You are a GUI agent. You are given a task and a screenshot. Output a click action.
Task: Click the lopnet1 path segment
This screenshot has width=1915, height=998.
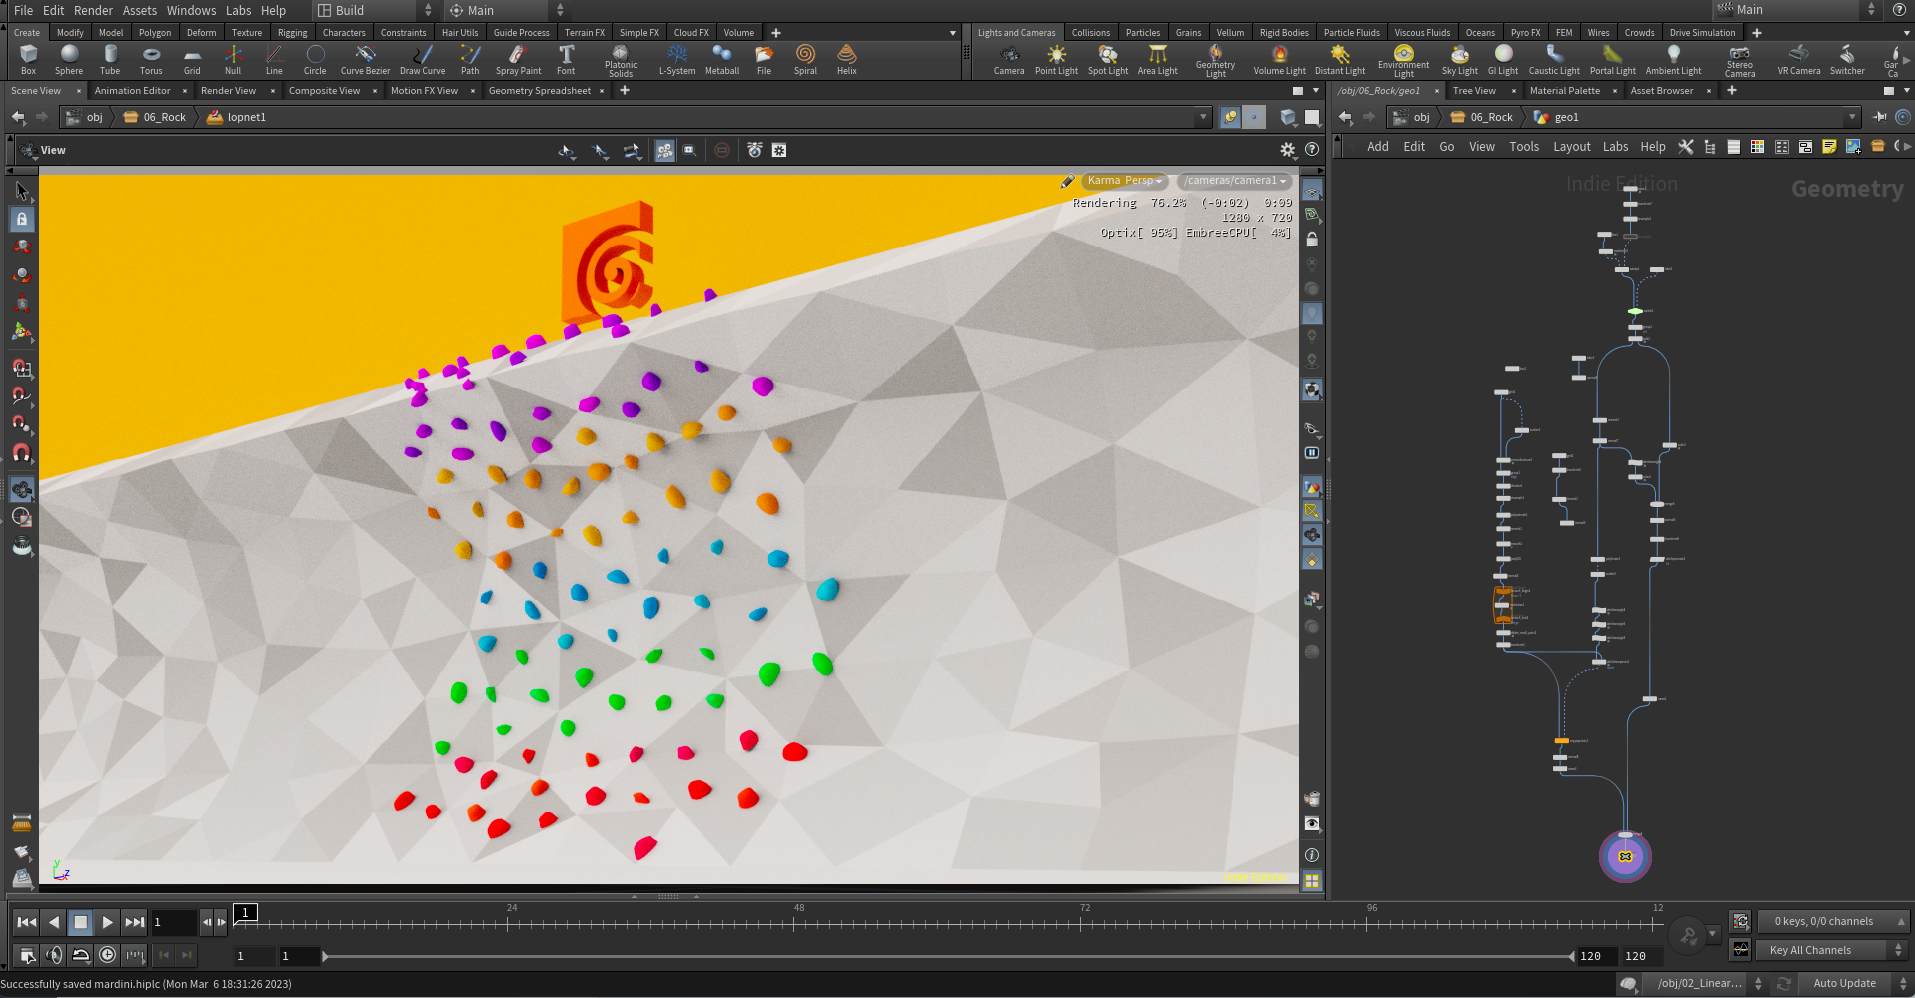point(238,117)
